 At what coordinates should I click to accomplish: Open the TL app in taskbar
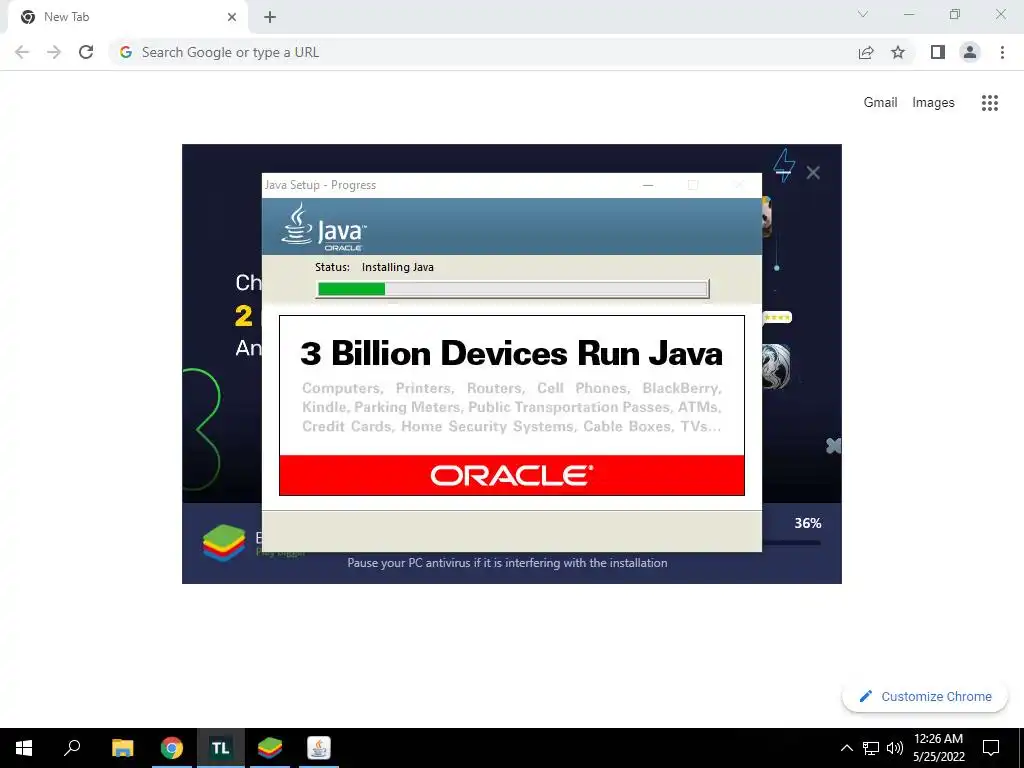point(221,748)
